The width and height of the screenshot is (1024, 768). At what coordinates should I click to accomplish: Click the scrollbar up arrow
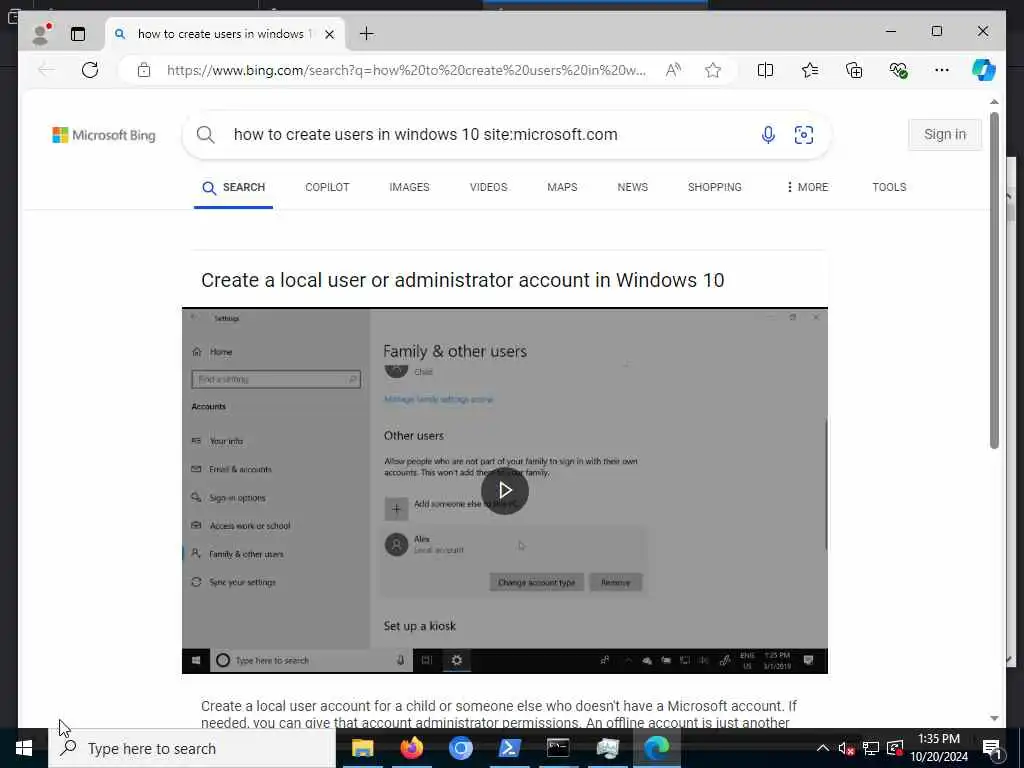click(x=994, y=102)
